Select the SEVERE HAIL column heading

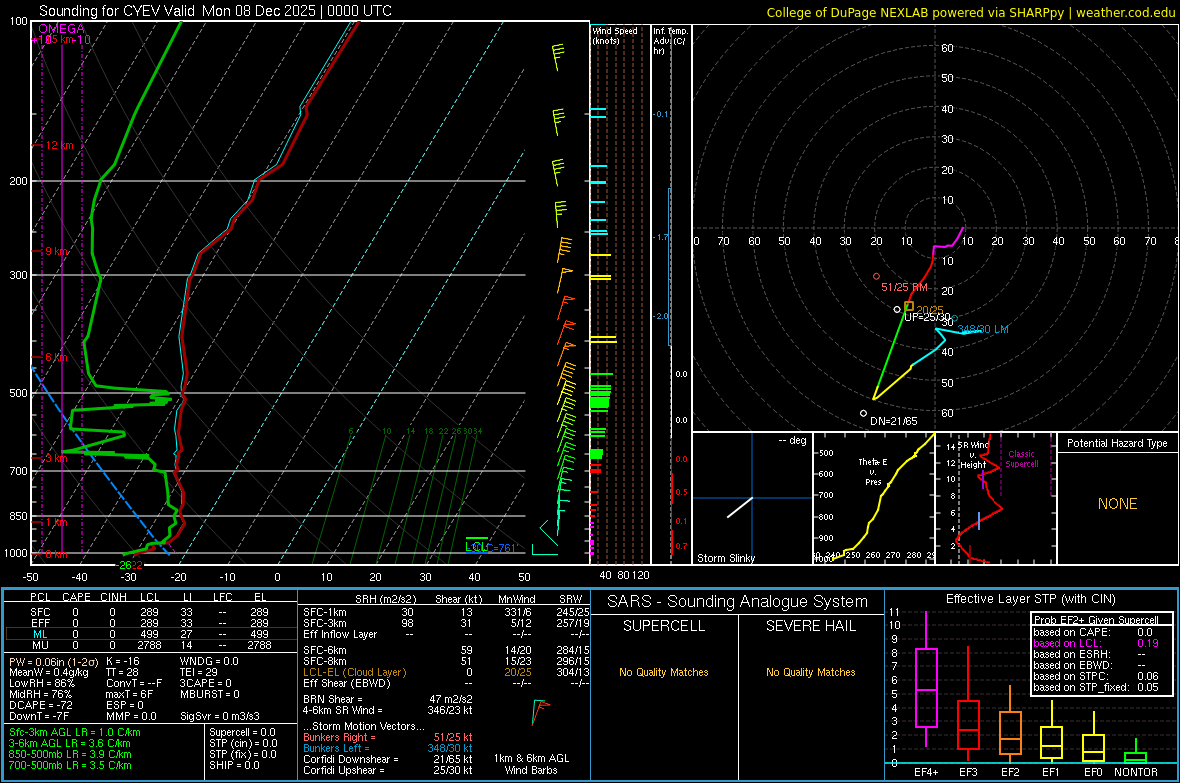(x=810, y=626)
